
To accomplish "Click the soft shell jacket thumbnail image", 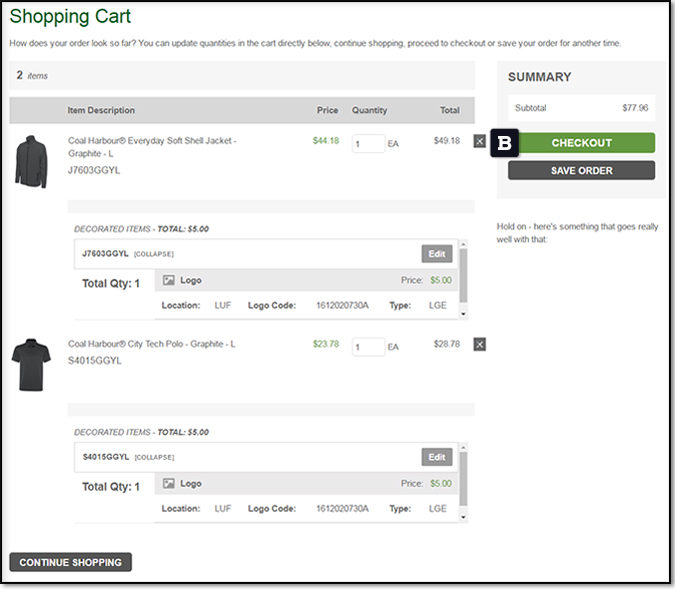I will click(x=31, y=162).
